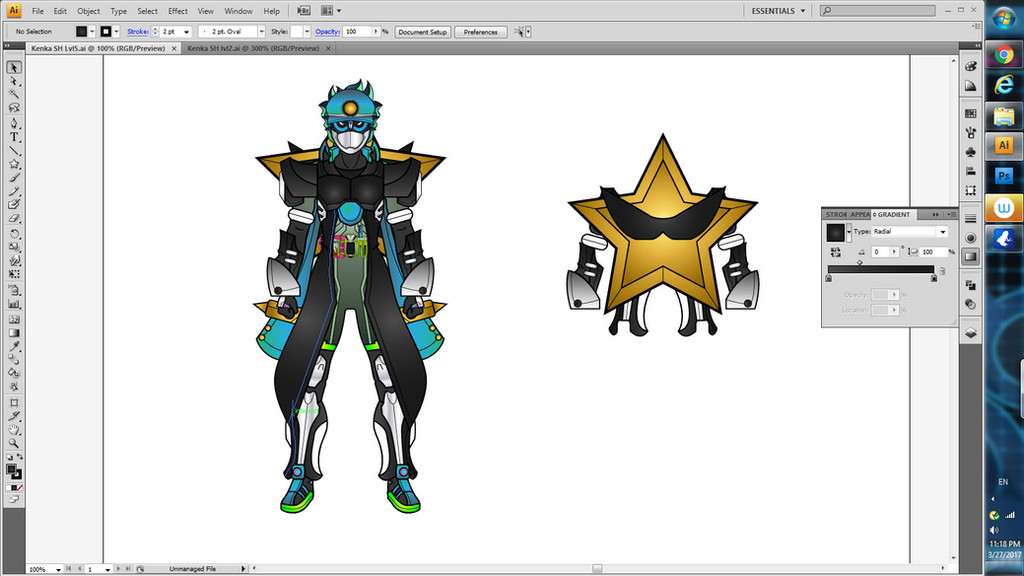The image size is (1024, 576).
Task: Change screen mode at toolbox bottom
Action: tap(14, 500)
